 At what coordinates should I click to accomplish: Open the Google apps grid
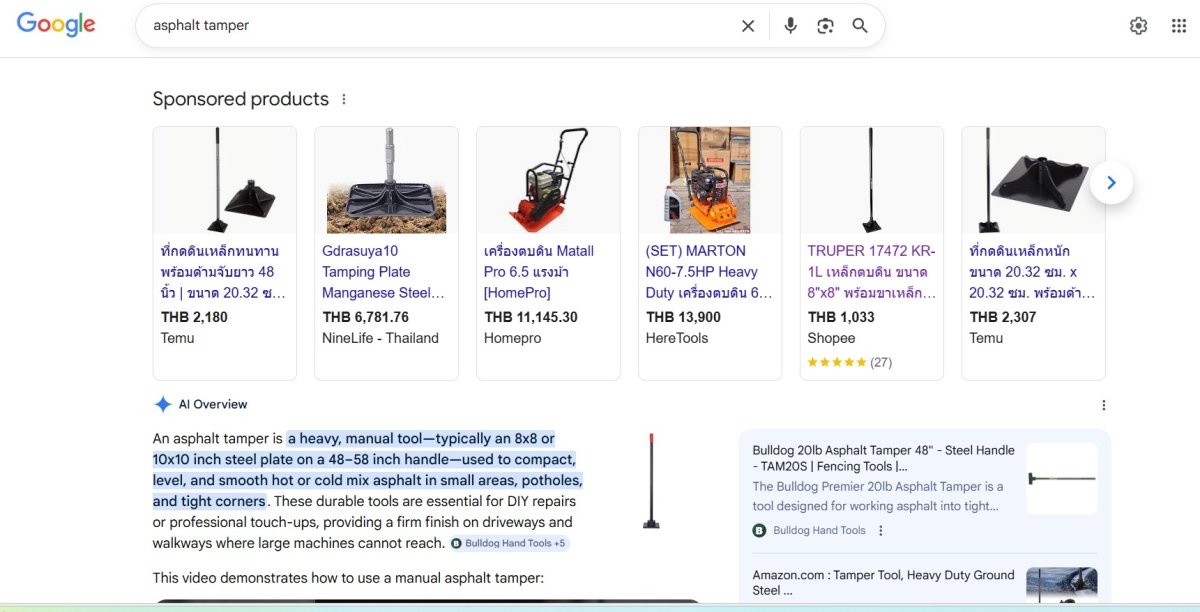point(1179,26)
